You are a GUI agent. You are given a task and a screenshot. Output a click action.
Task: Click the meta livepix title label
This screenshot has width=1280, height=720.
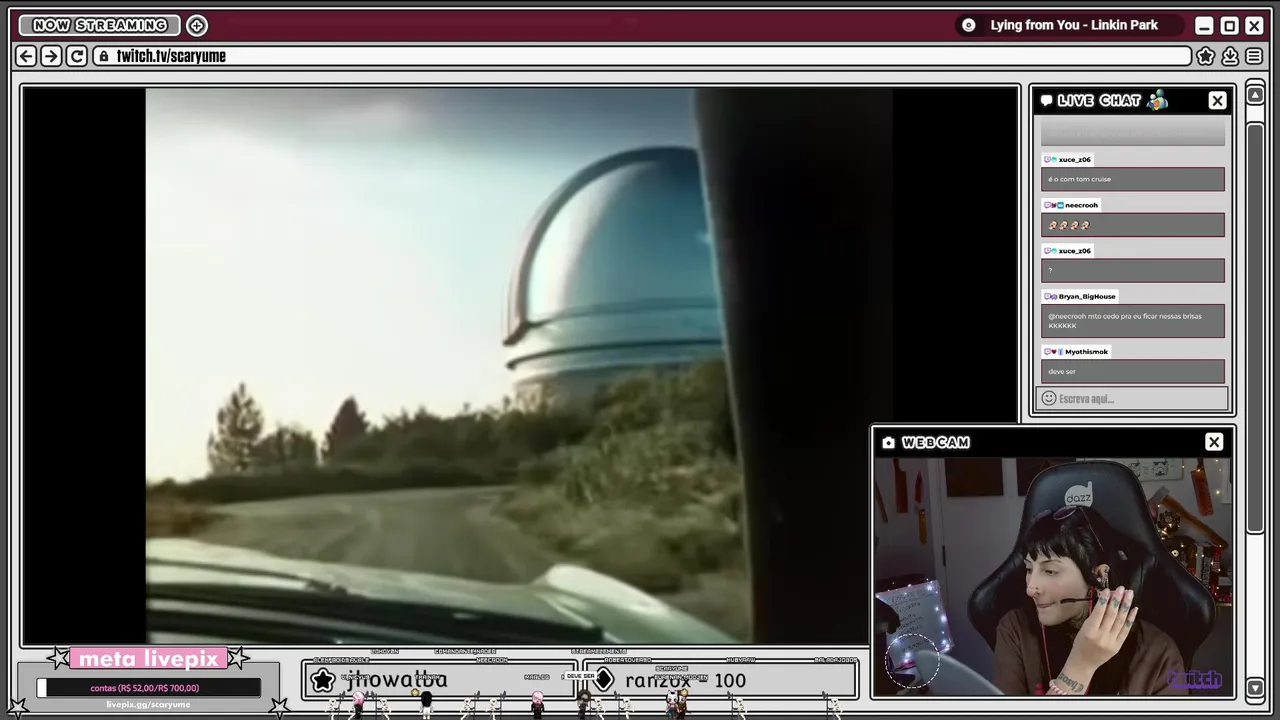[x=148, y=659]
